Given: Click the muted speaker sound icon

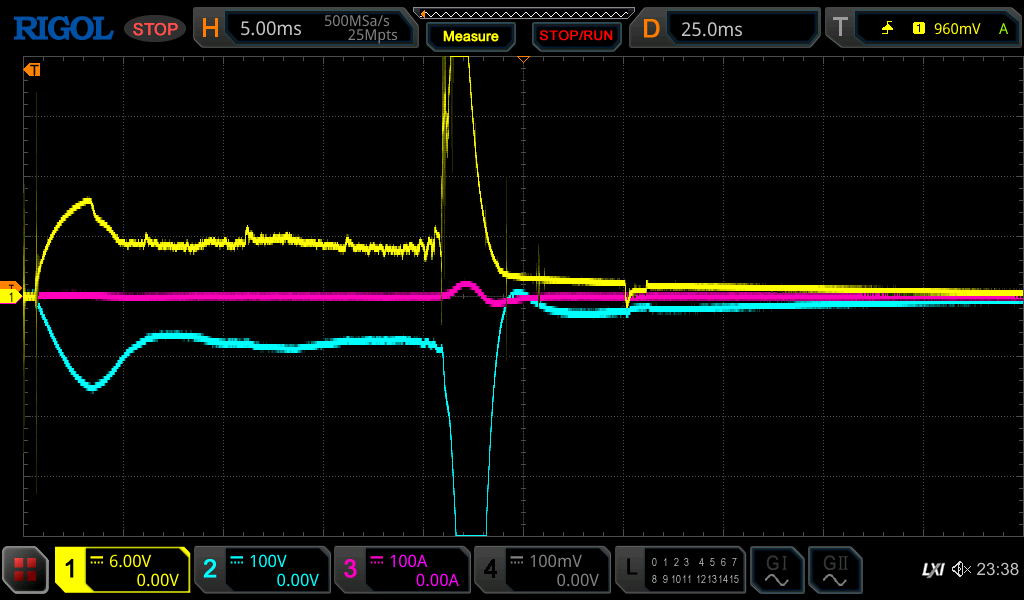Looking at the screenshot, I should (x=961, y=570).
